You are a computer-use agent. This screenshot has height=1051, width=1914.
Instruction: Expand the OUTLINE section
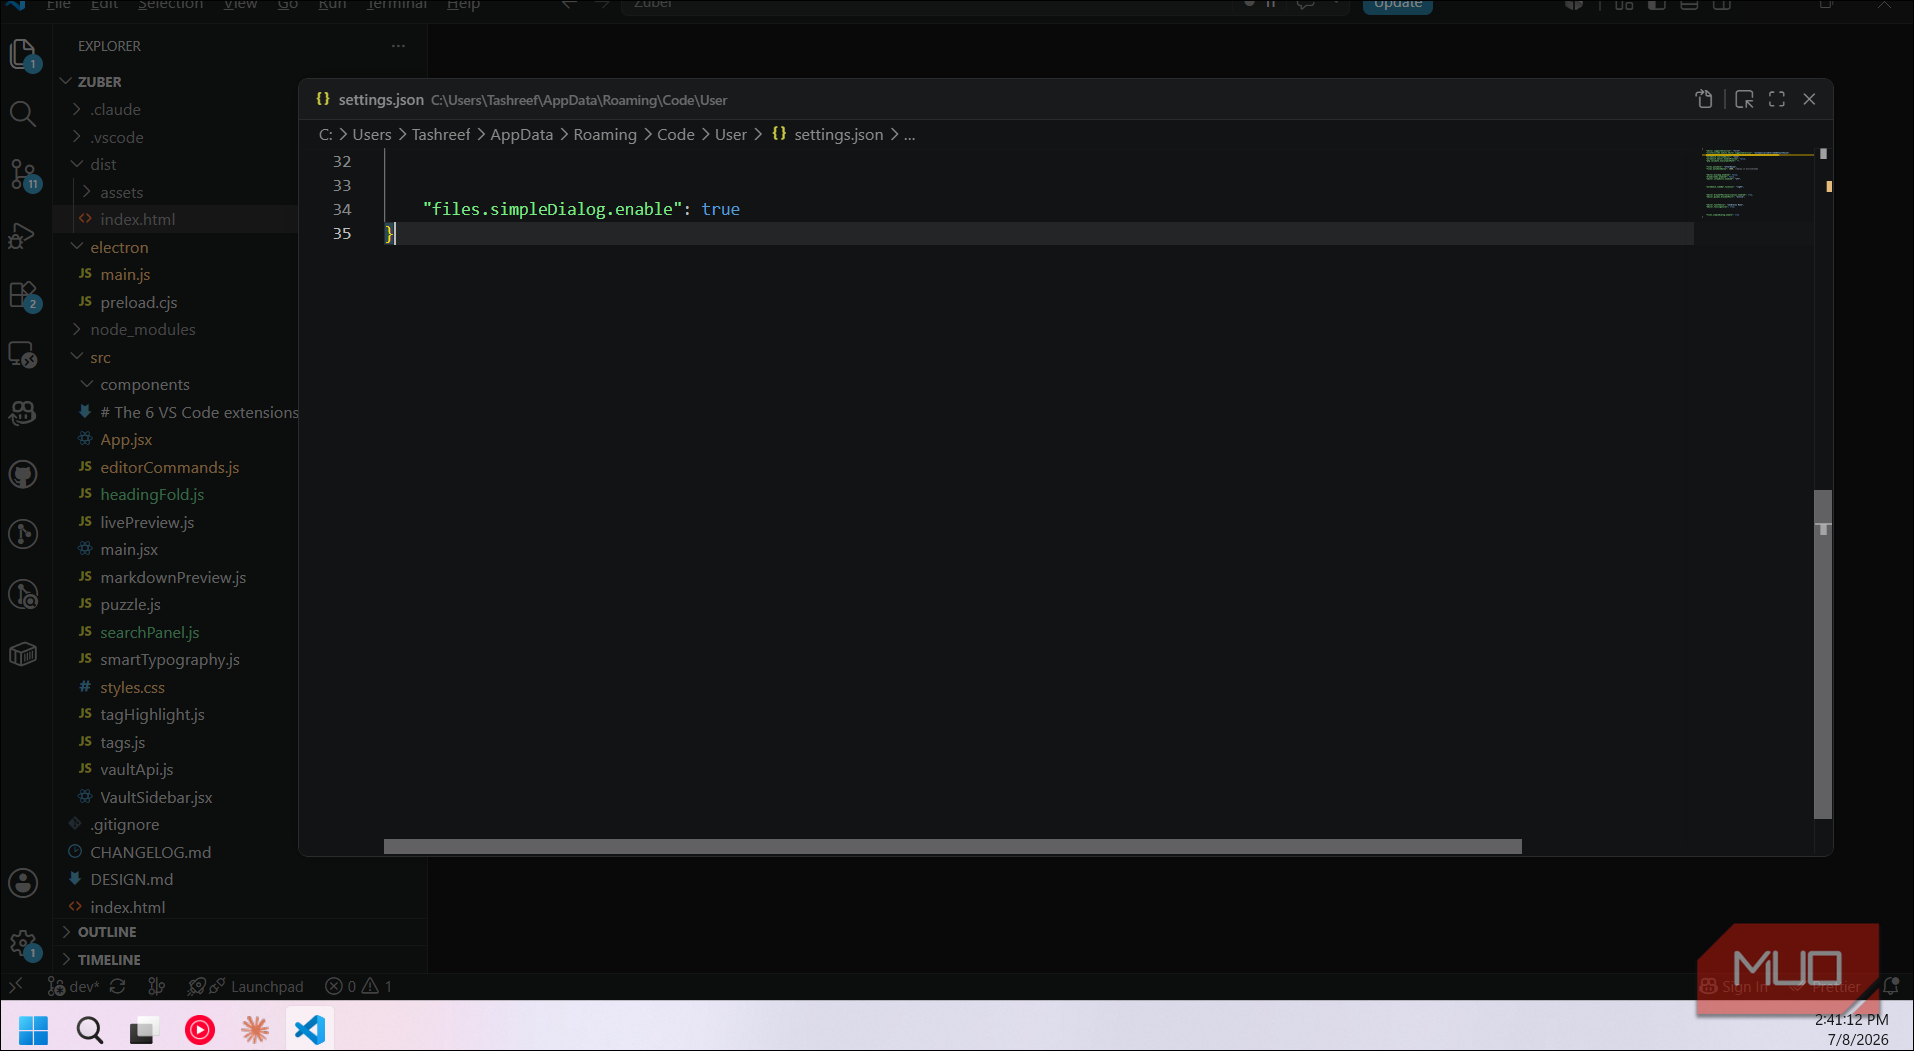coord(107,932)
